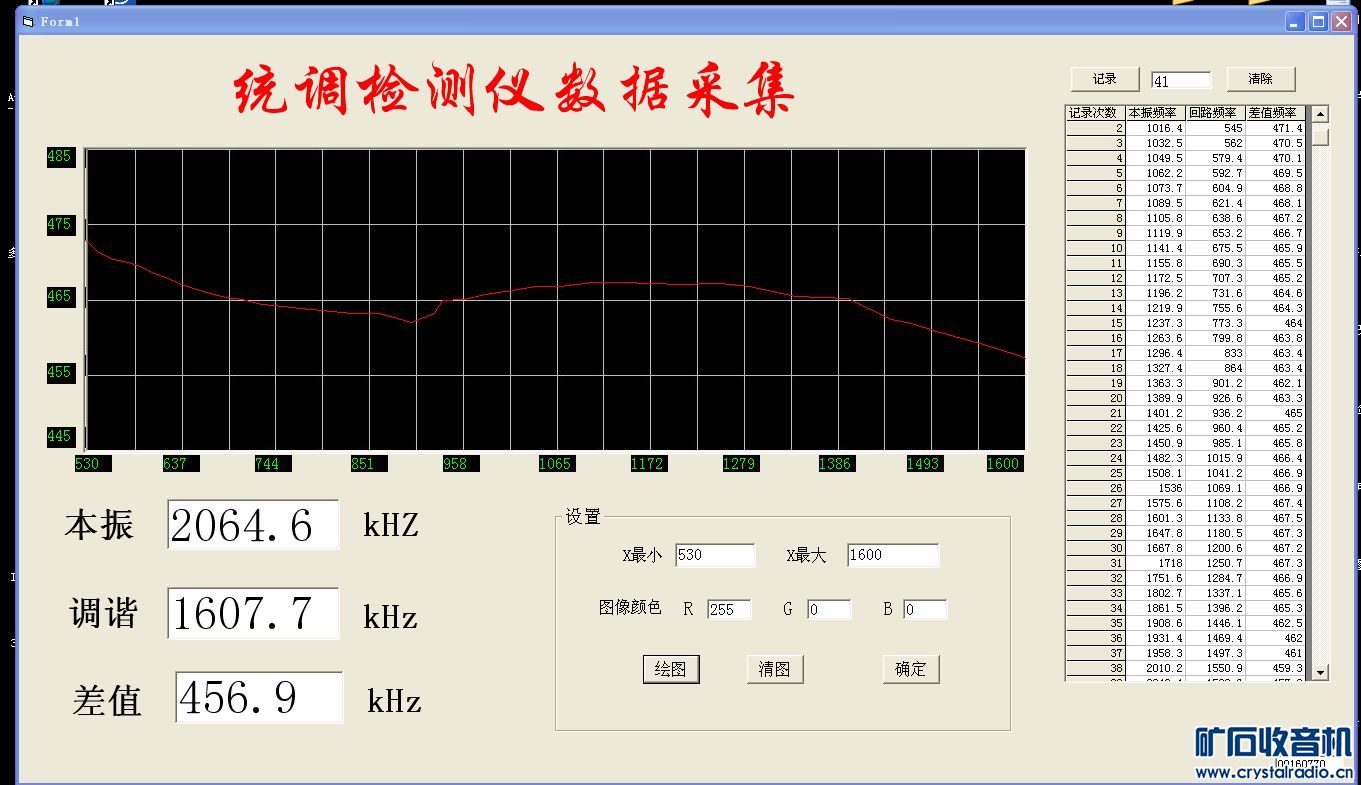Edit the R color value field

[728, 609]
